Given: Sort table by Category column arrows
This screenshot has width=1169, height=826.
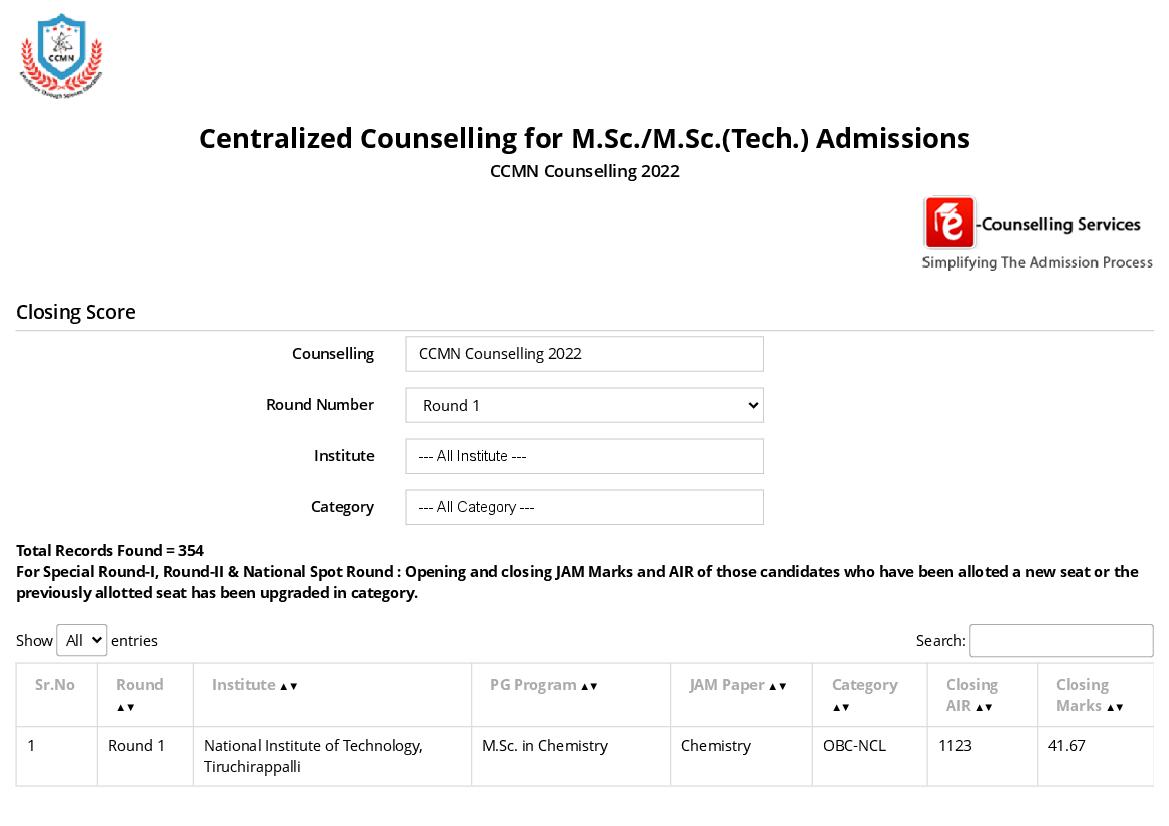Looking at the screenshot, I should click(x=842, y=707).
